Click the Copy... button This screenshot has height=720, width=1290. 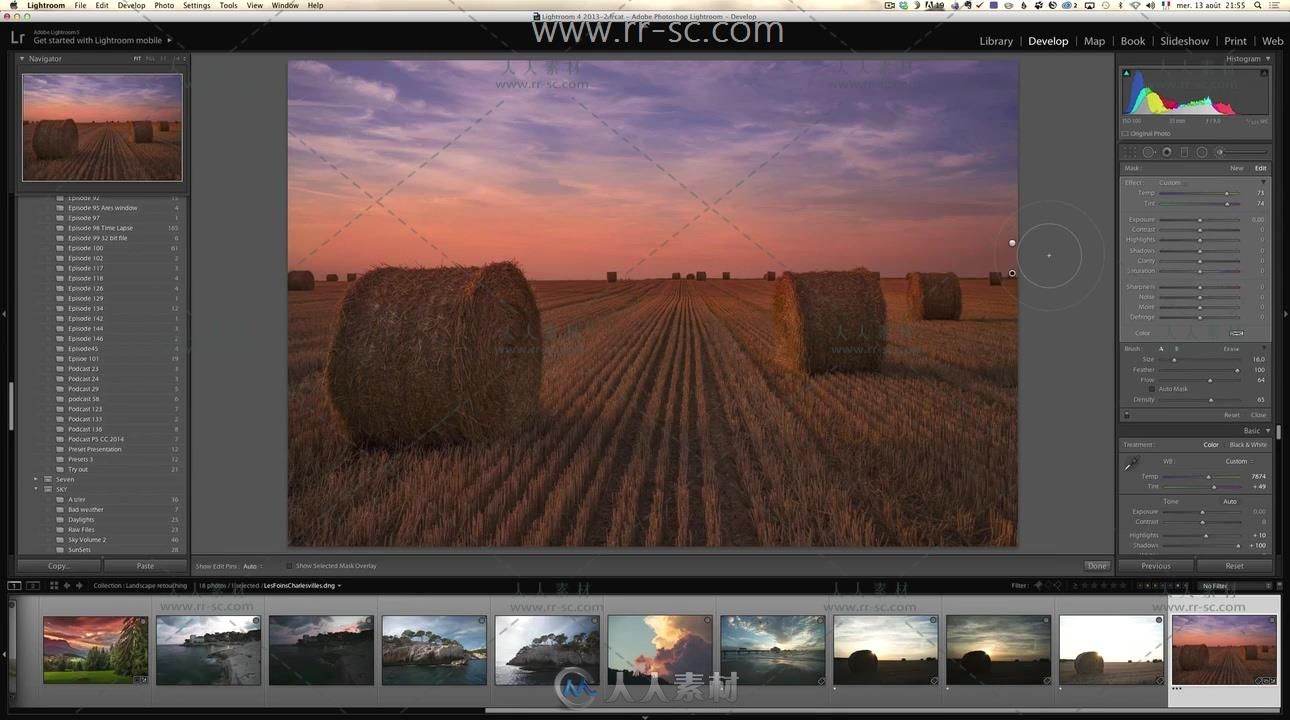(x=59, y=566)
